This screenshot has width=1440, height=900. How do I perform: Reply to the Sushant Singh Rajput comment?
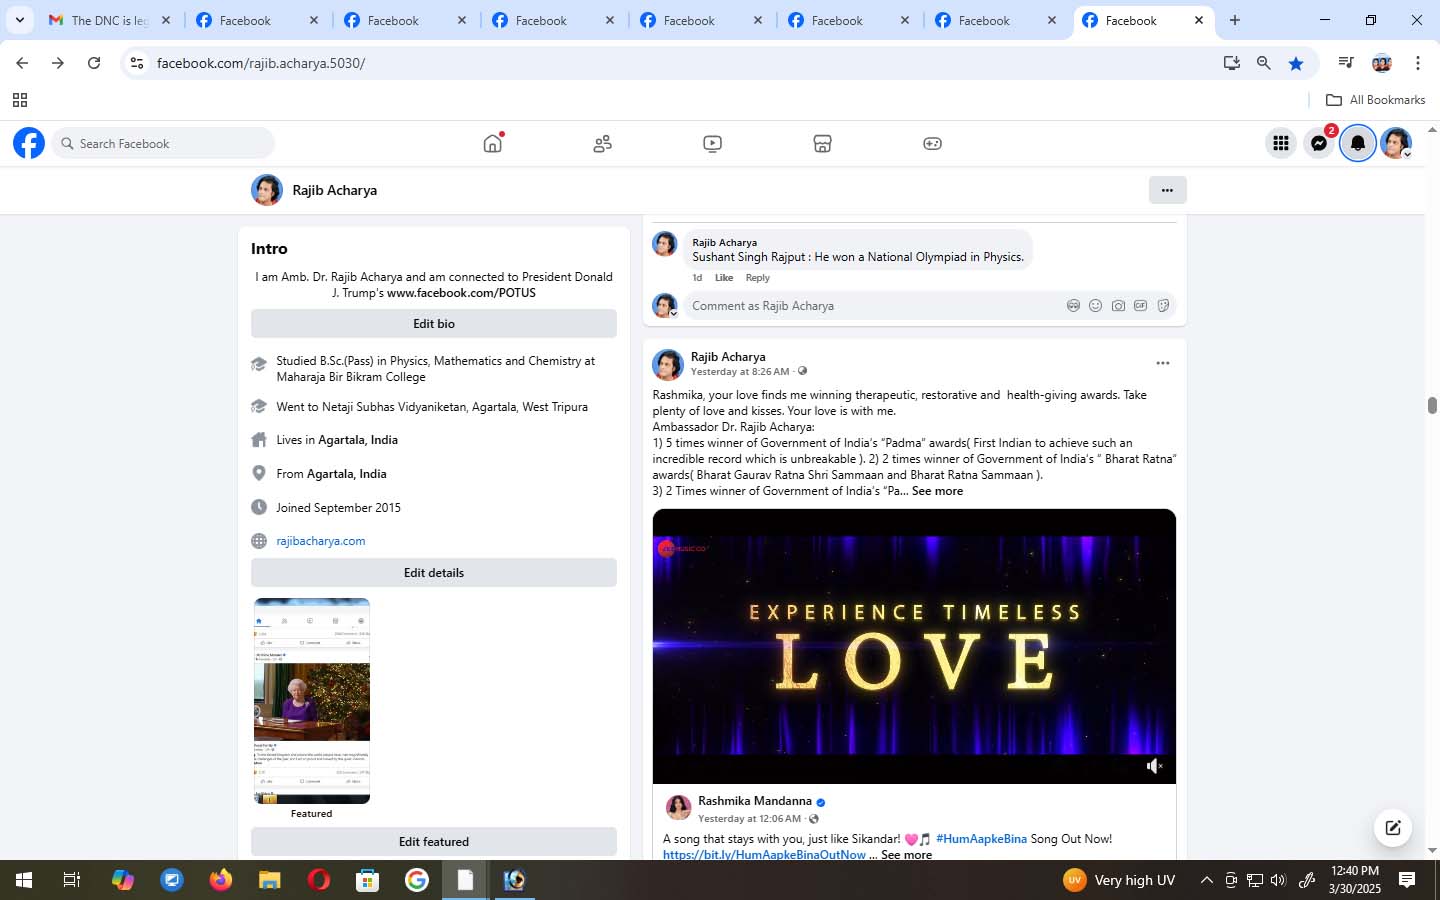757,278
